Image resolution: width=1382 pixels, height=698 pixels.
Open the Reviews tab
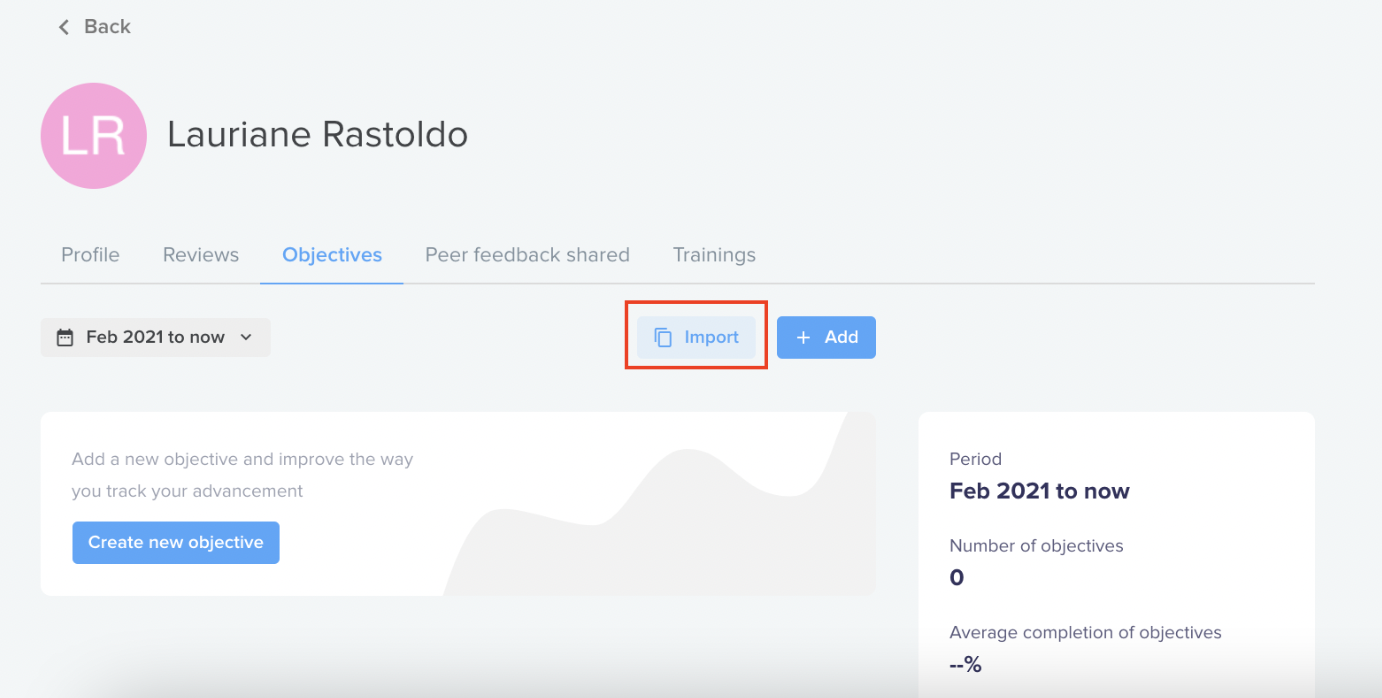201,255
